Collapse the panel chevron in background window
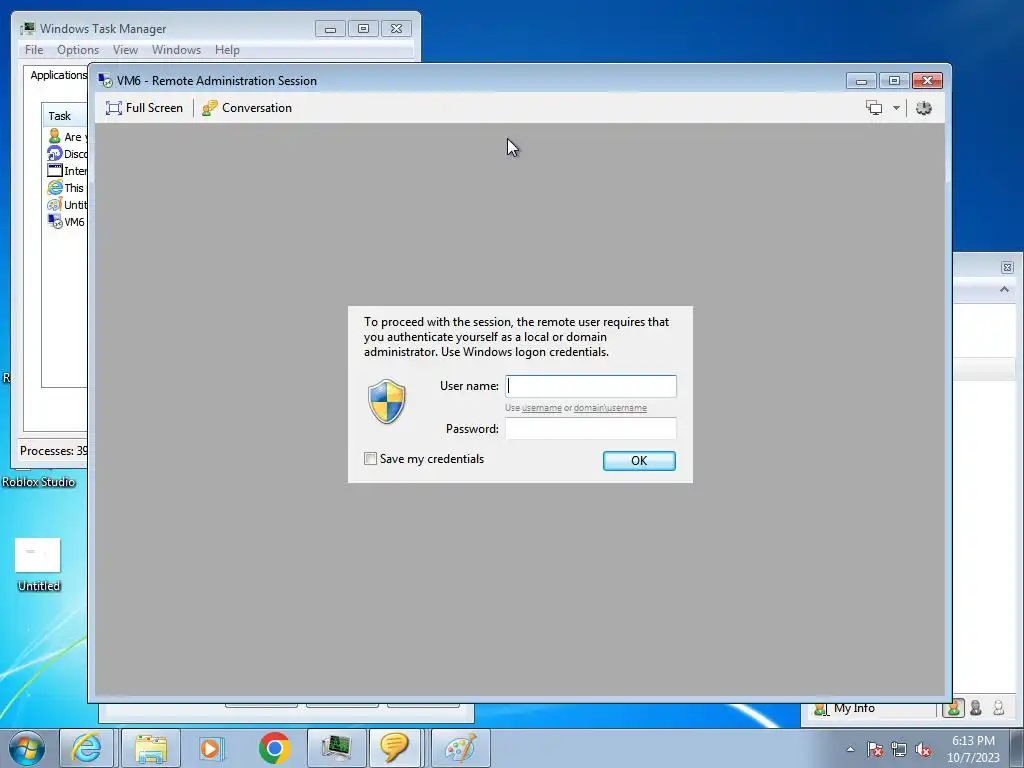Screen dimensions: 1024x768 (1004, 289)
